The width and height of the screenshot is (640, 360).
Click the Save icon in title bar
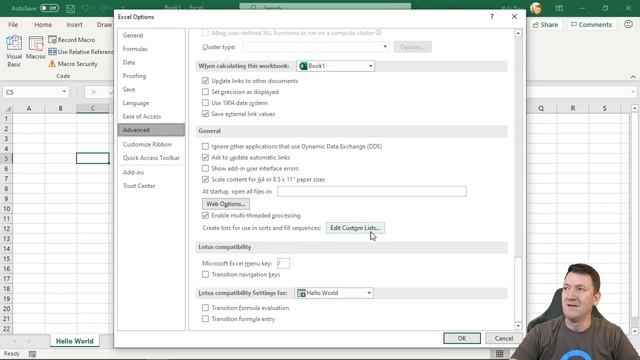coord(70,8)
